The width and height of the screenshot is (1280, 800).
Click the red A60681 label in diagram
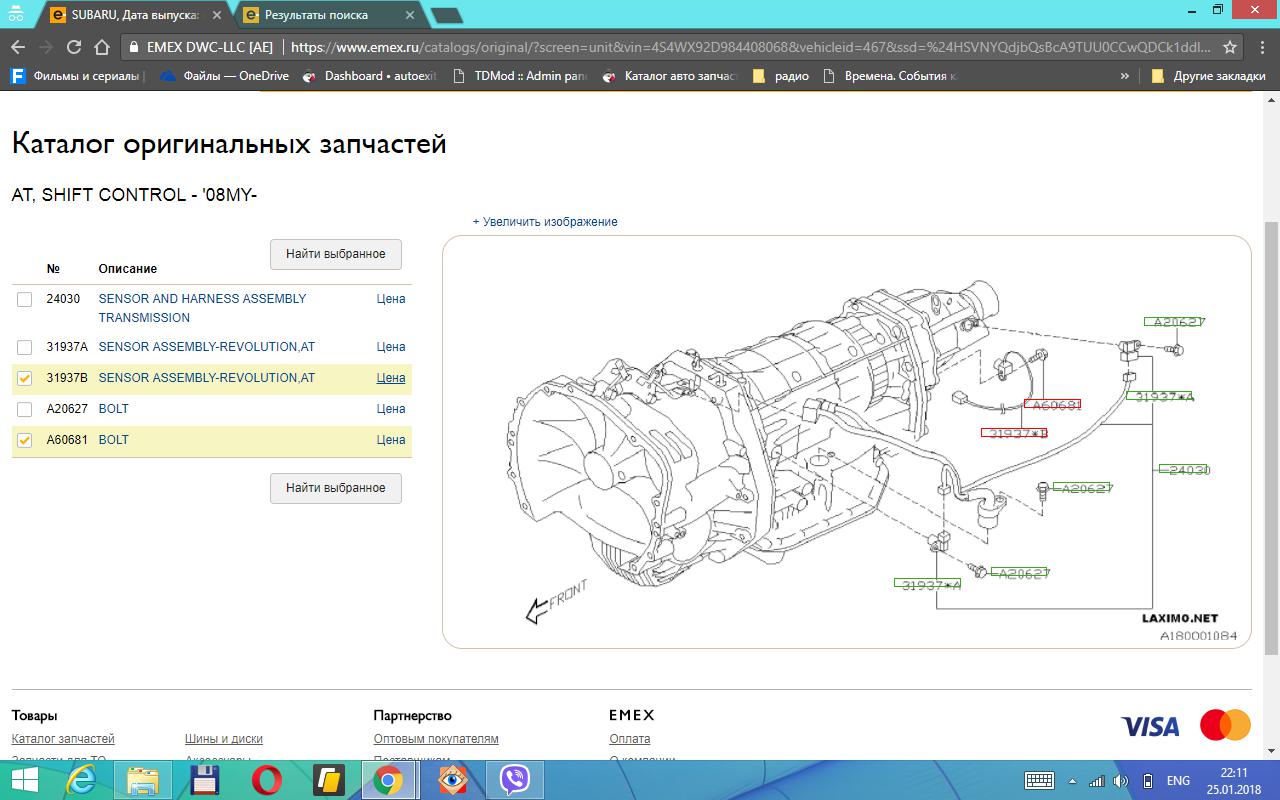click(1052, 405)
